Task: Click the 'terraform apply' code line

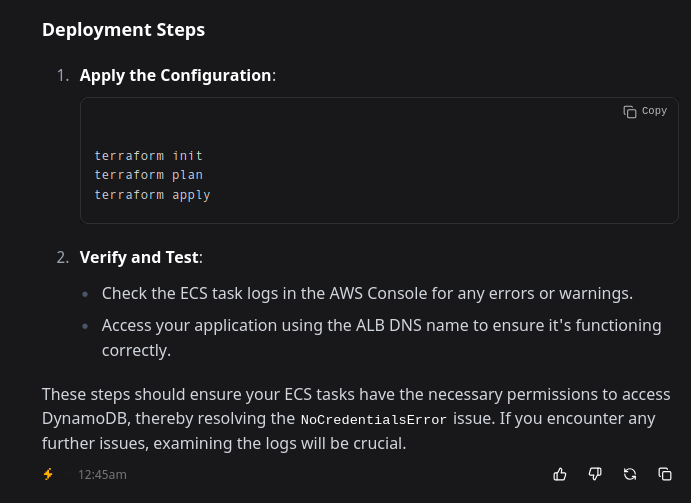Action: tap(152, 194)
